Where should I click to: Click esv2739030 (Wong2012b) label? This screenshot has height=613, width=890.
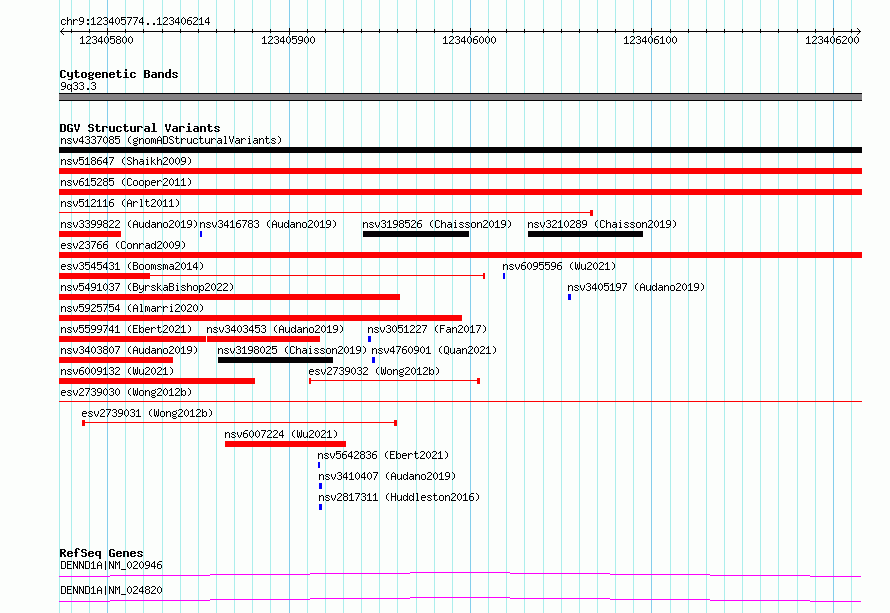pos(126,392)
